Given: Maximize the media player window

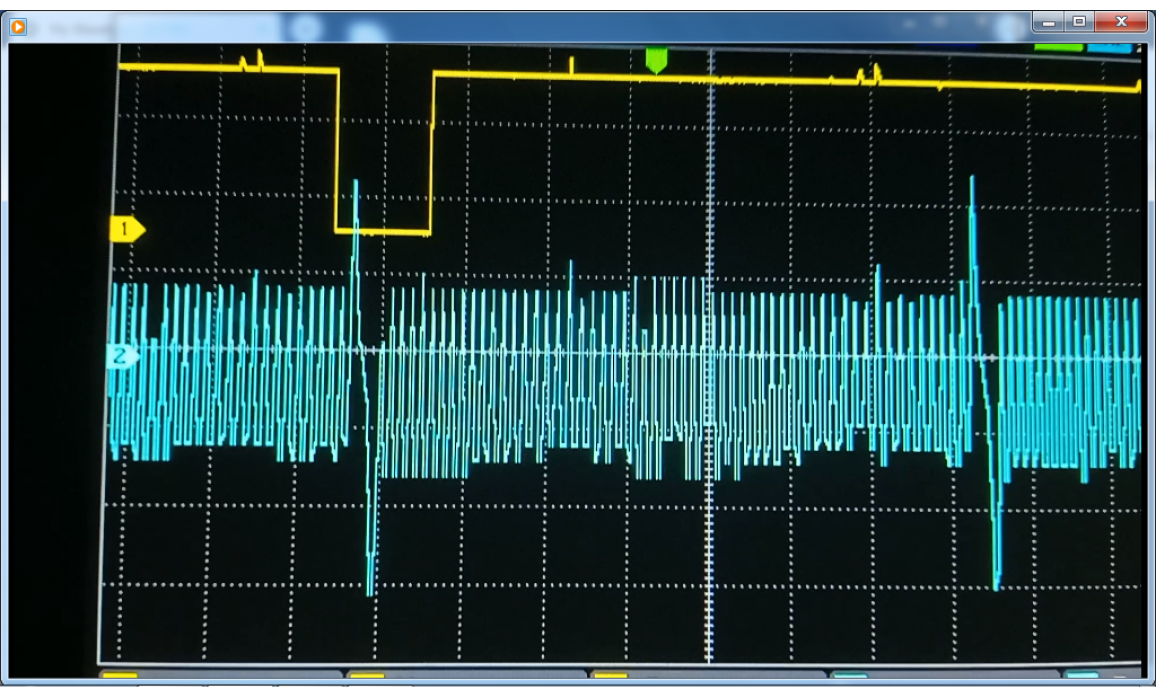Looking at the screenshot, I should 1078,21.
